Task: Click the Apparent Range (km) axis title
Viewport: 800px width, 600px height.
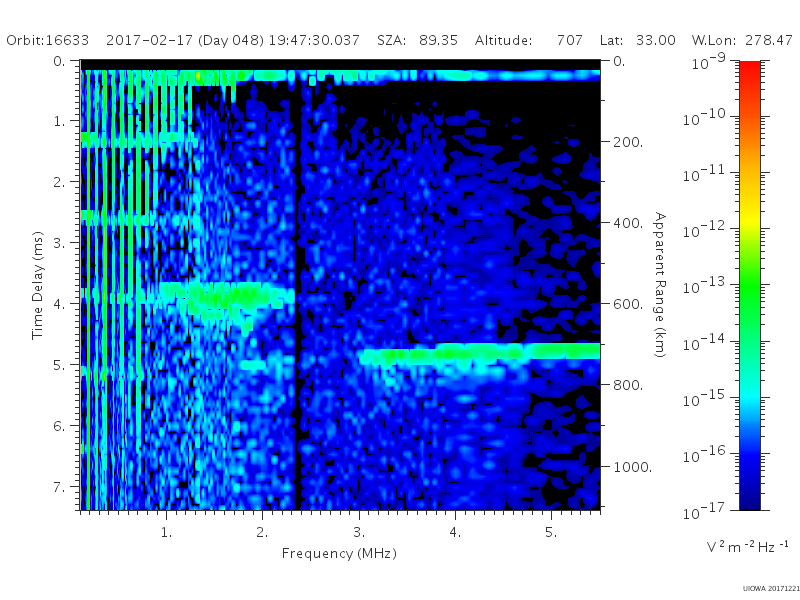Action: (660, 285)
